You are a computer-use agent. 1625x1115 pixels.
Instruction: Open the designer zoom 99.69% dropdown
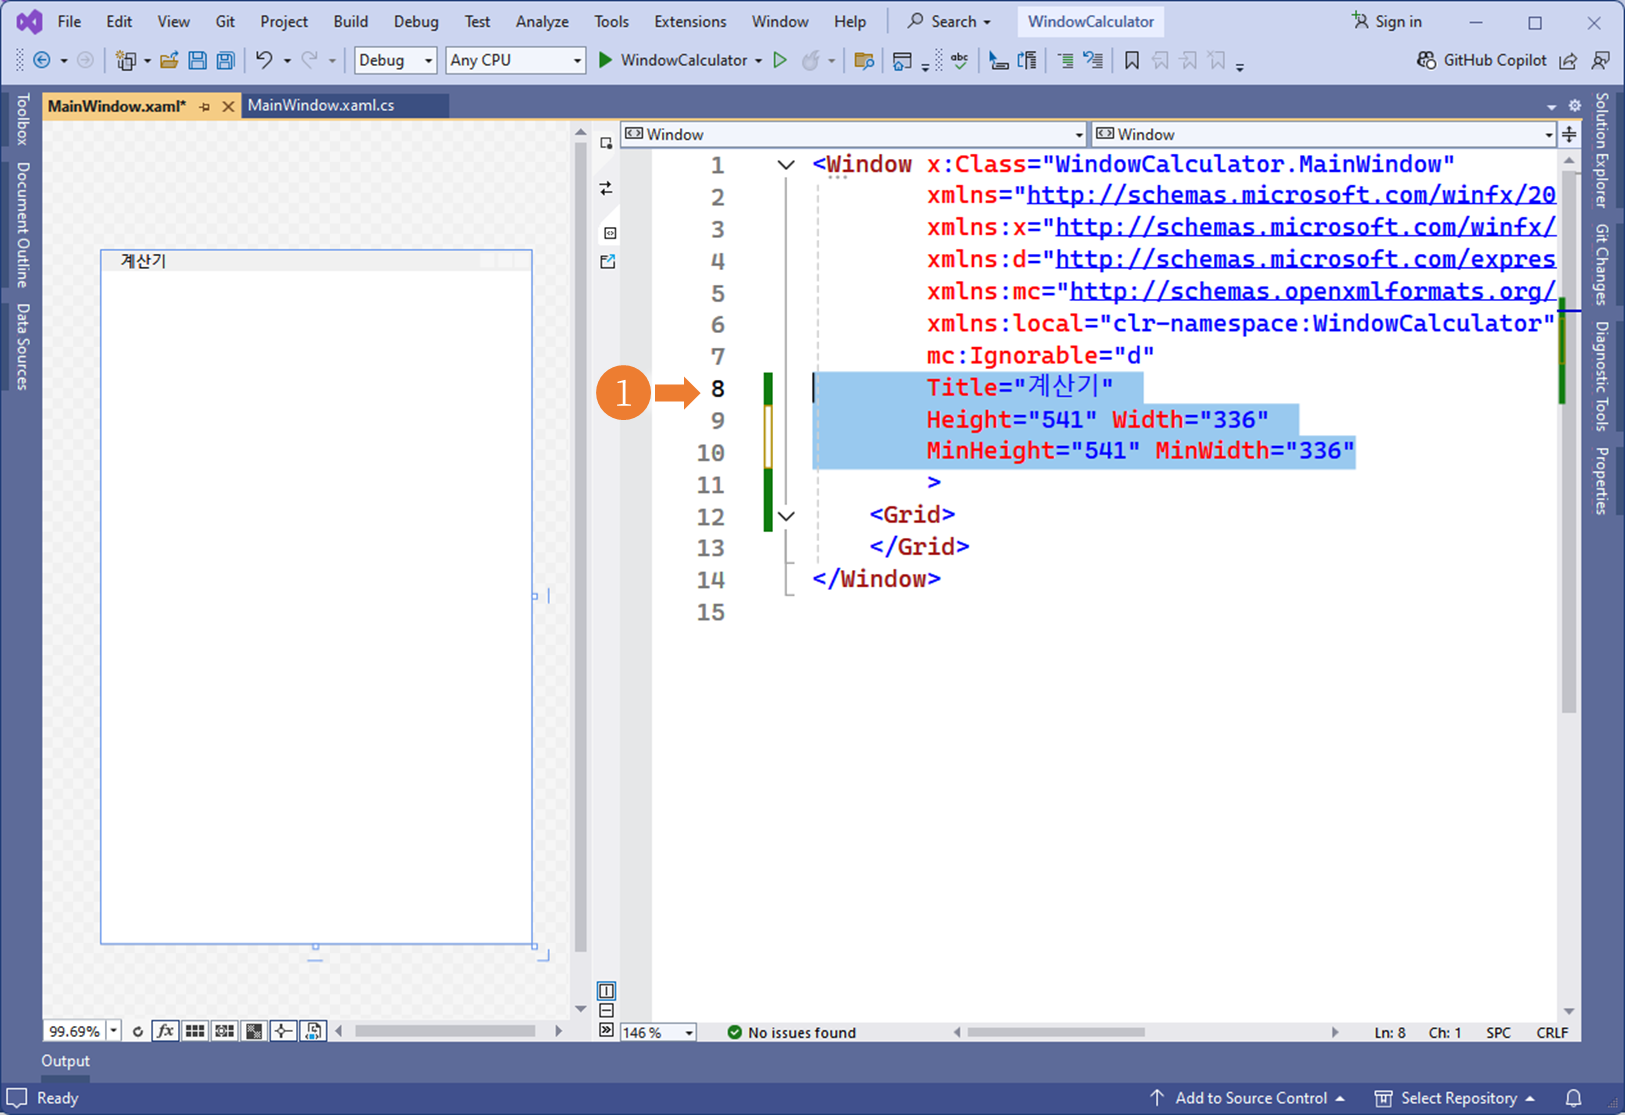(x=113, y=1031)
